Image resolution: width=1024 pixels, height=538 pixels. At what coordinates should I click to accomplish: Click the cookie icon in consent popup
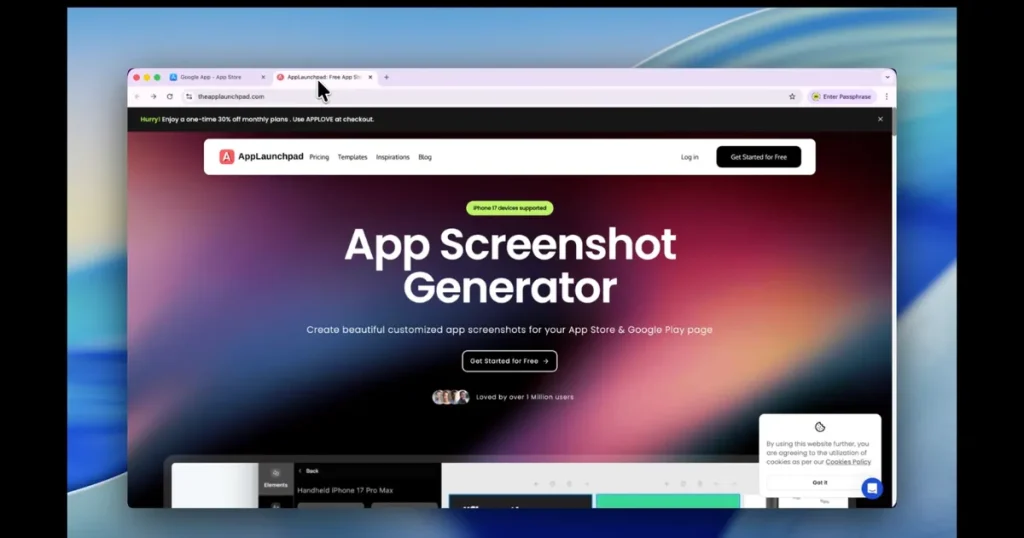click(820, 427)
